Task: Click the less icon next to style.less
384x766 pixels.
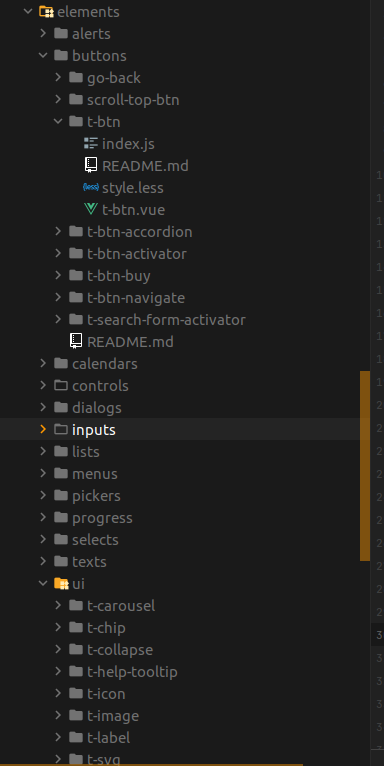Action: [x=91, y=188]
